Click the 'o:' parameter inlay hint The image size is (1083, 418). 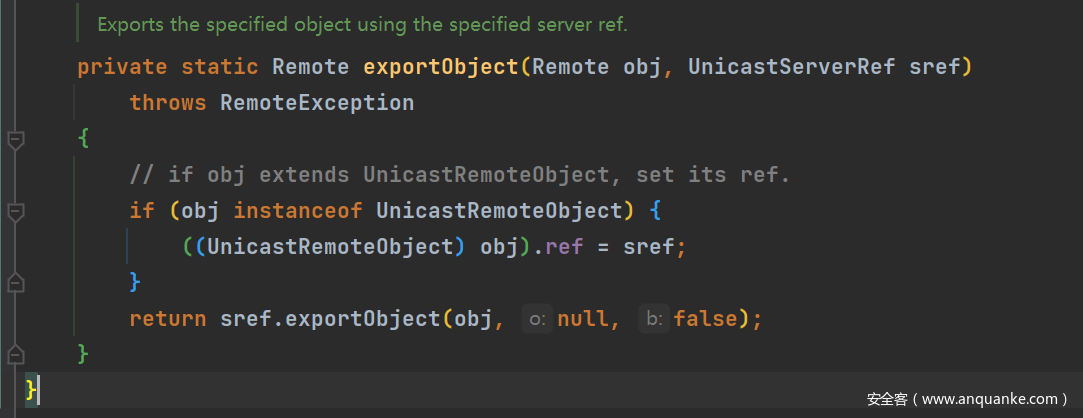(537, 319)
